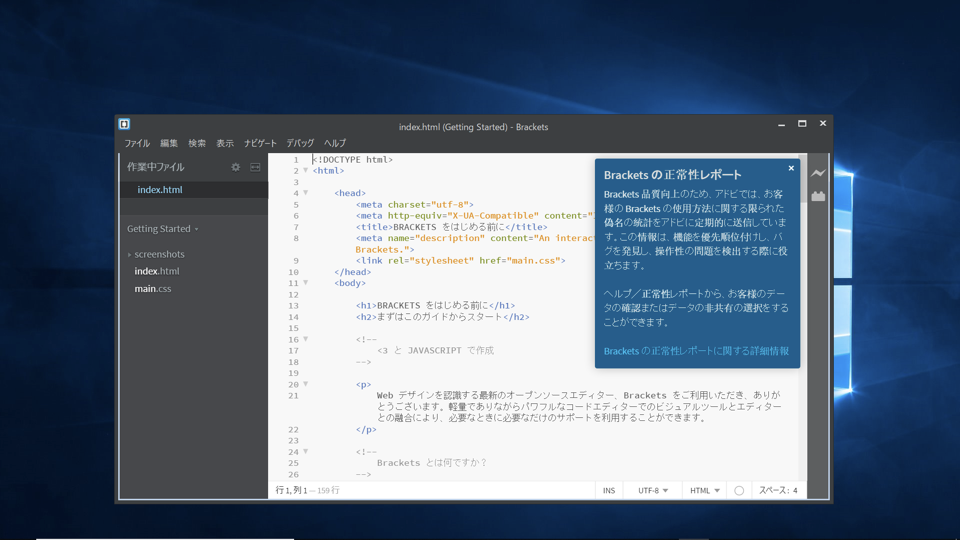Click the h1 BRACKETS heading line
This screenshot has height=540, width=960.
(435, 306)
